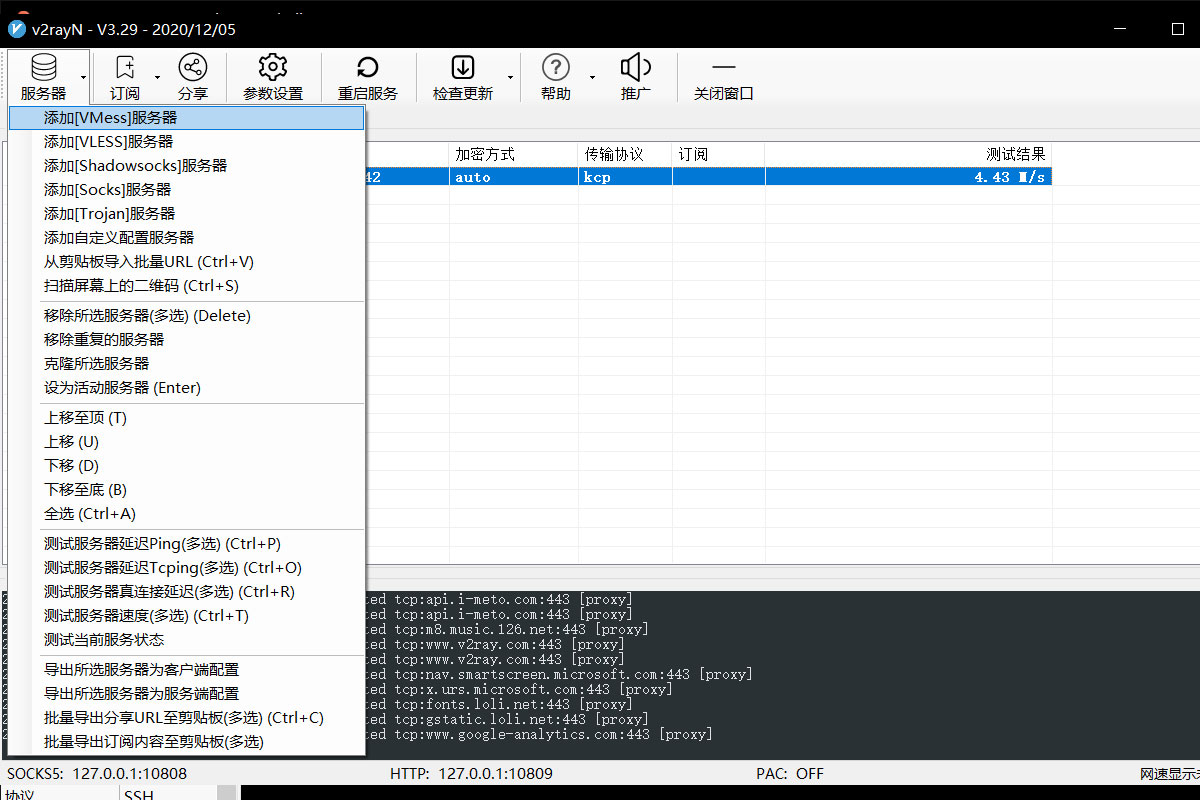
Task: Click the 传输协议 column header
Action: click(625, 154)
